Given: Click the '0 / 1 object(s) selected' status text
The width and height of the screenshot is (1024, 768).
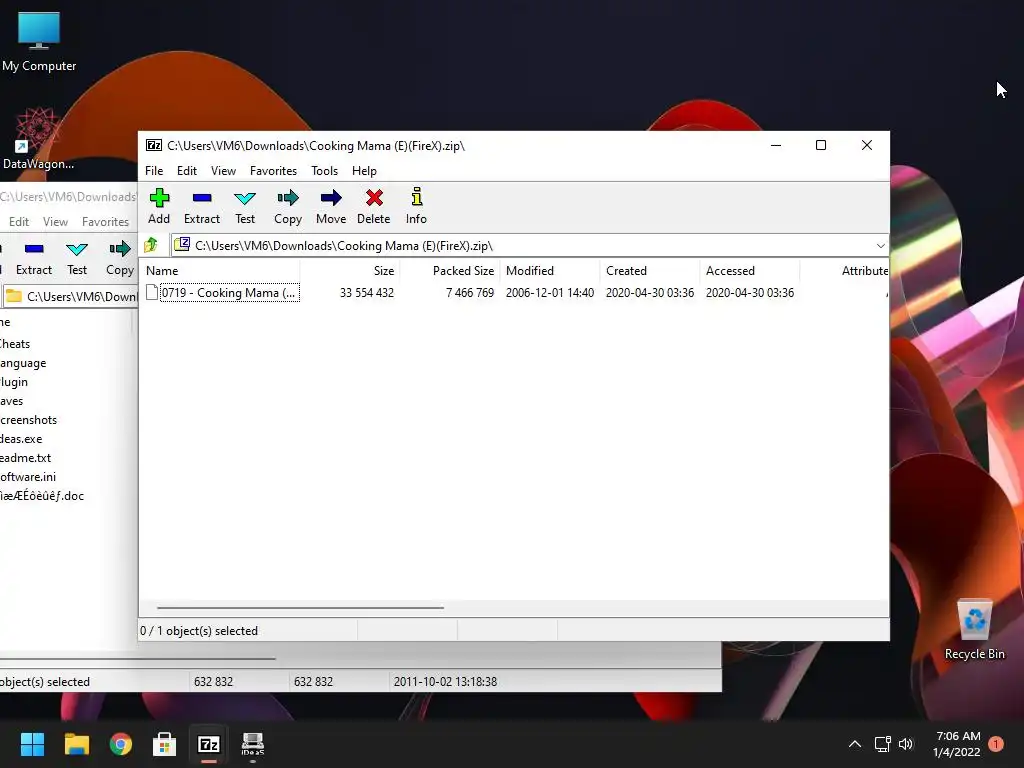Looking at the screenshot, I should tap(199, 631).
